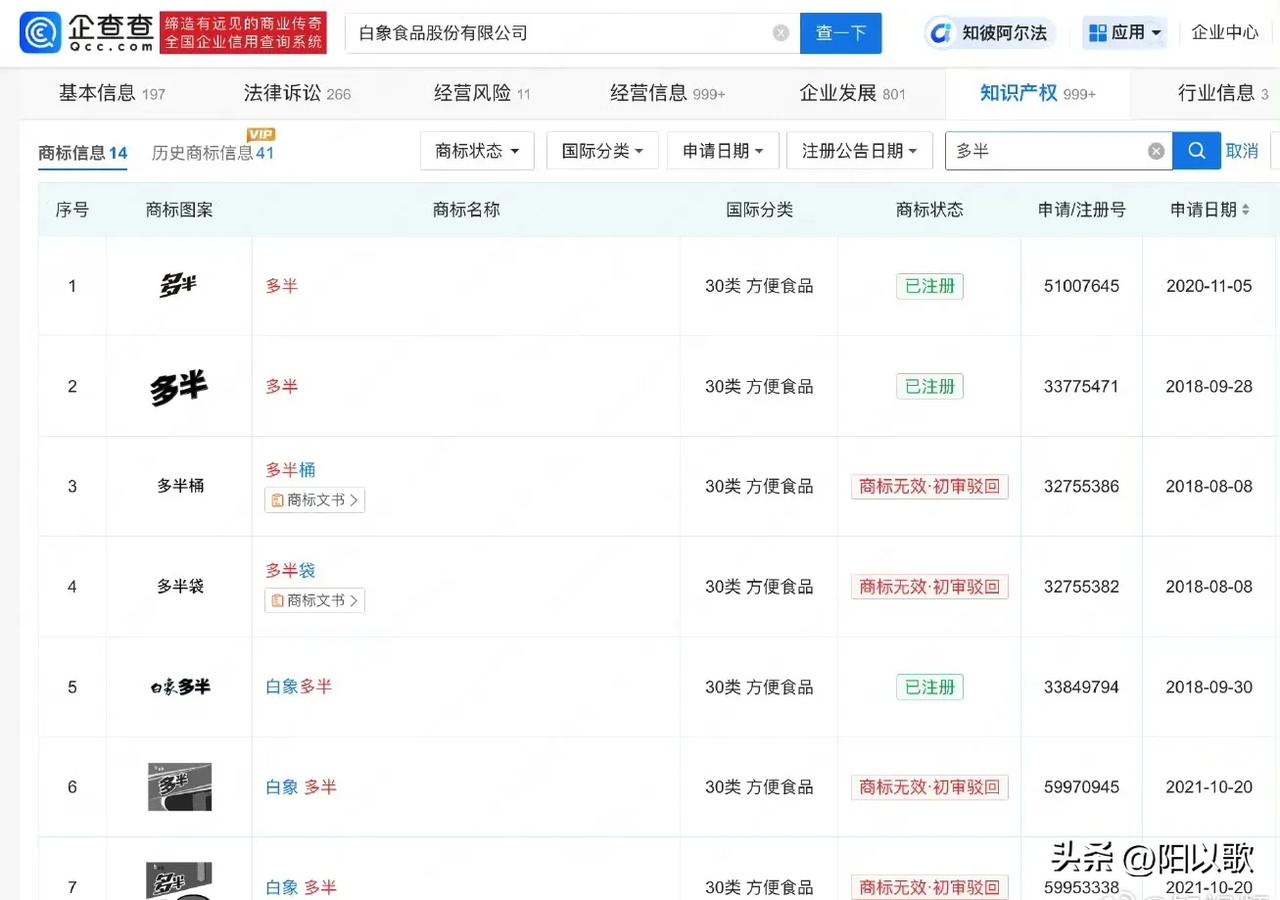
Task: Click 商标名称 column header
Action: click(x=466, y=210)
